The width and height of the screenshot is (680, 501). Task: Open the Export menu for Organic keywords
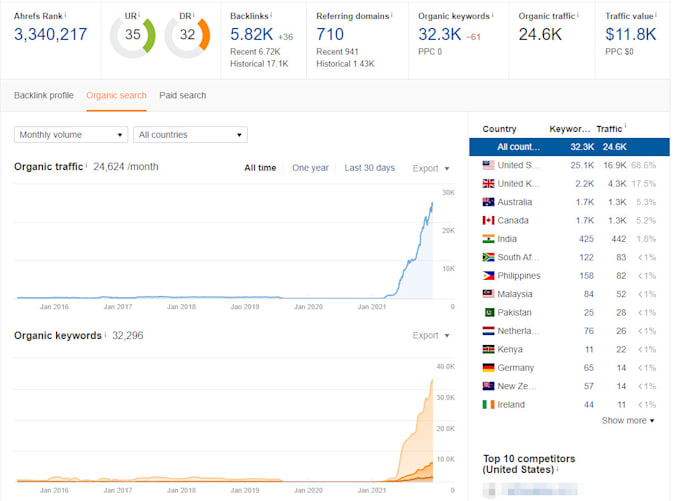click(431, 335)
